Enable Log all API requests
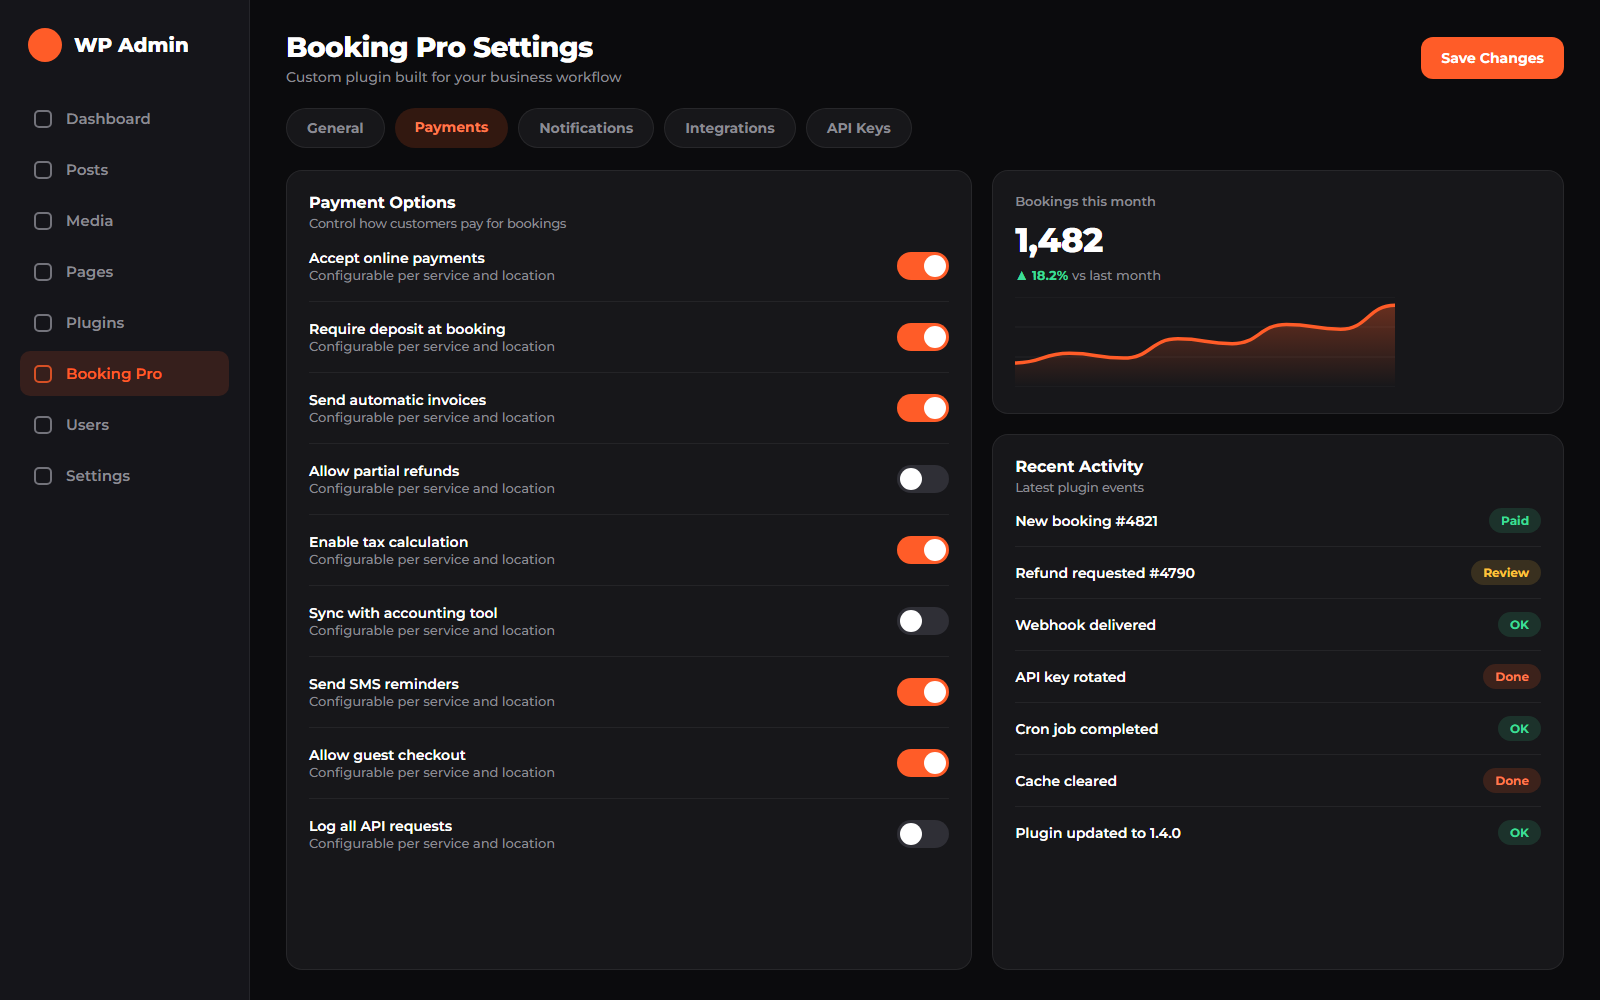This screenshot has width=1600, height=1000. tap(923, 834)
